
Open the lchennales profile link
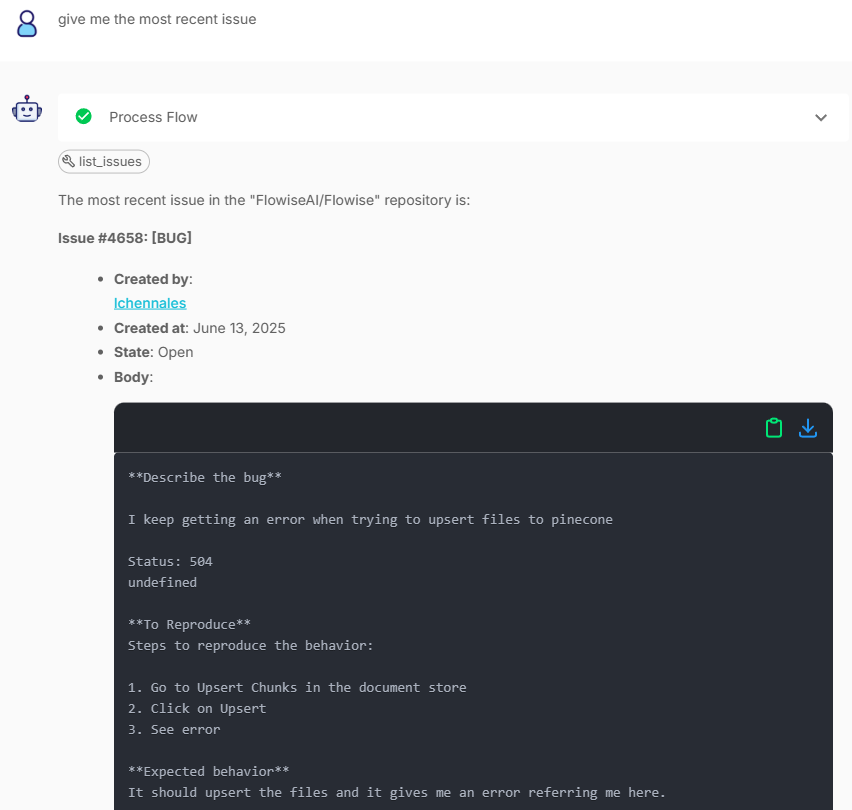click(x=150, y=303)
